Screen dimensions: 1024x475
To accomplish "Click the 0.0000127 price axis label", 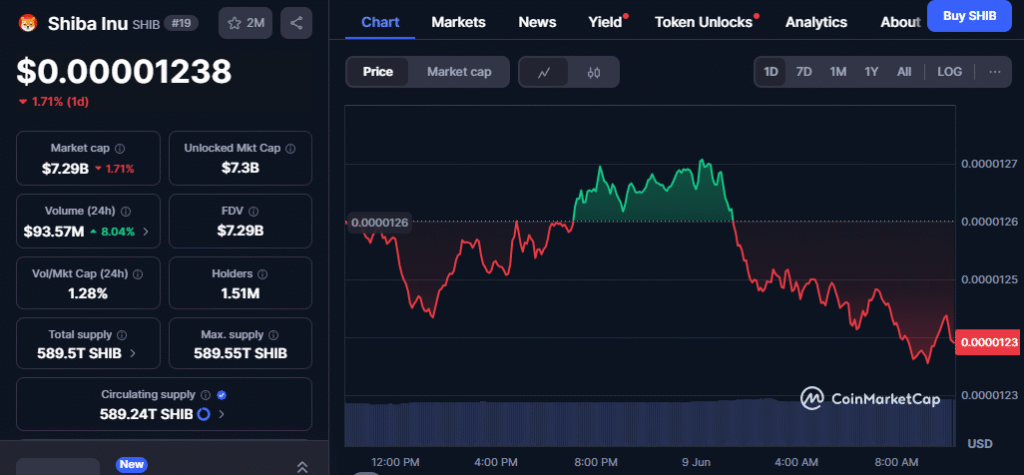I will click(989, 164).
